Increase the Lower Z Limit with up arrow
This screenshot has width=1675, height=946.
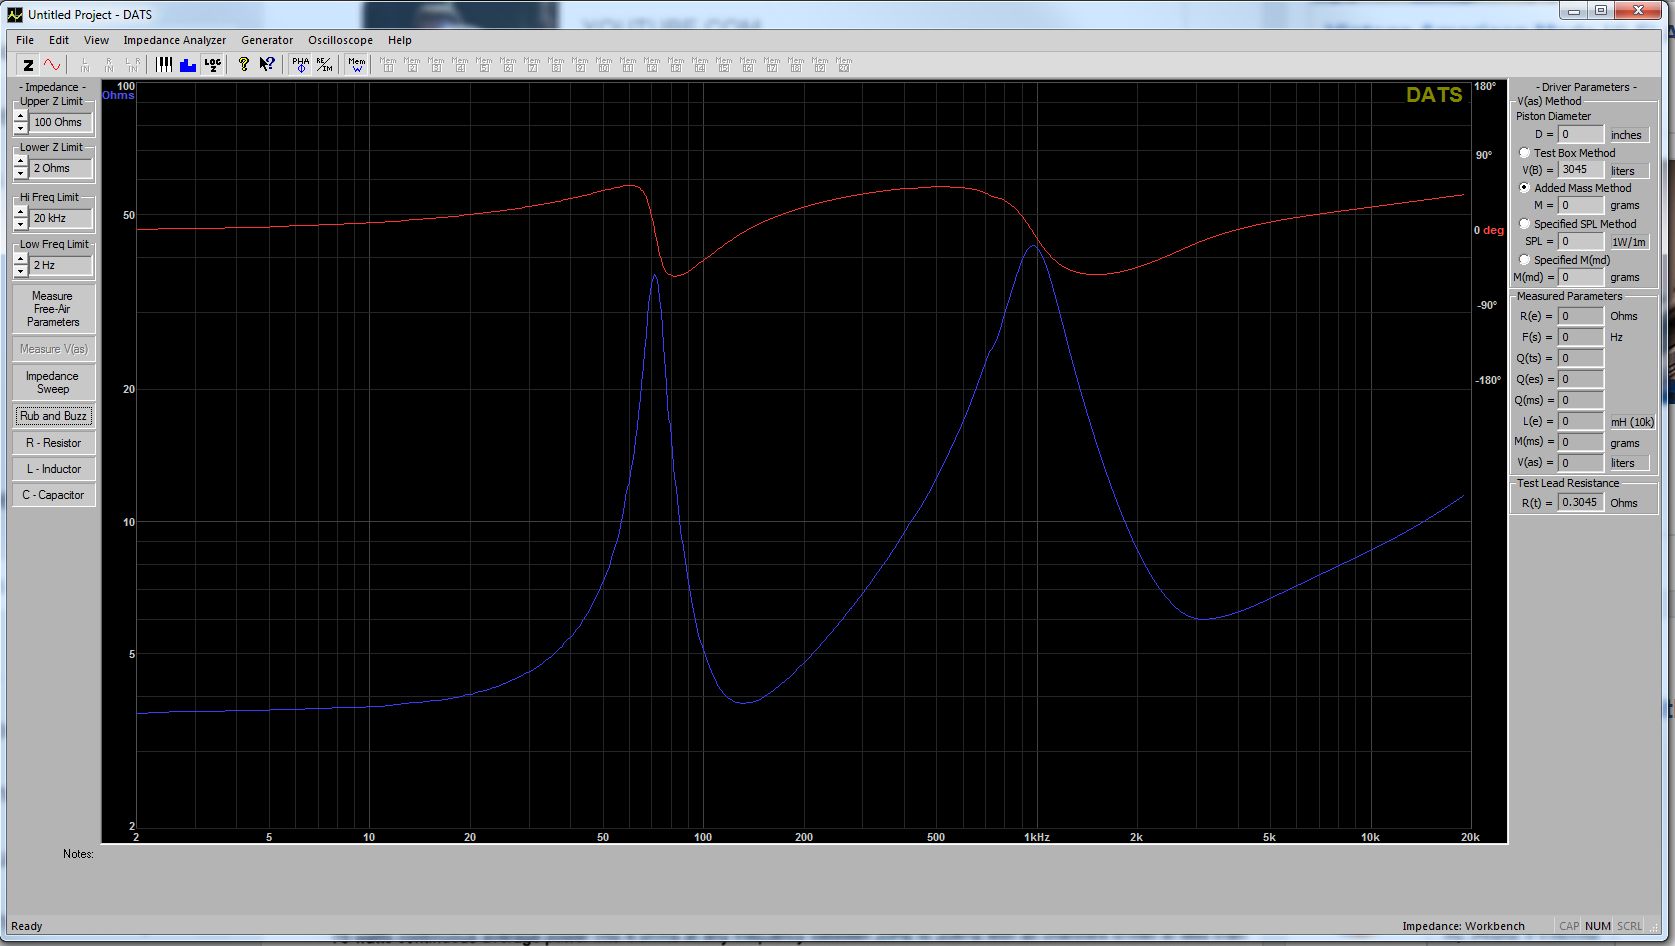click(x=21, y=162)
